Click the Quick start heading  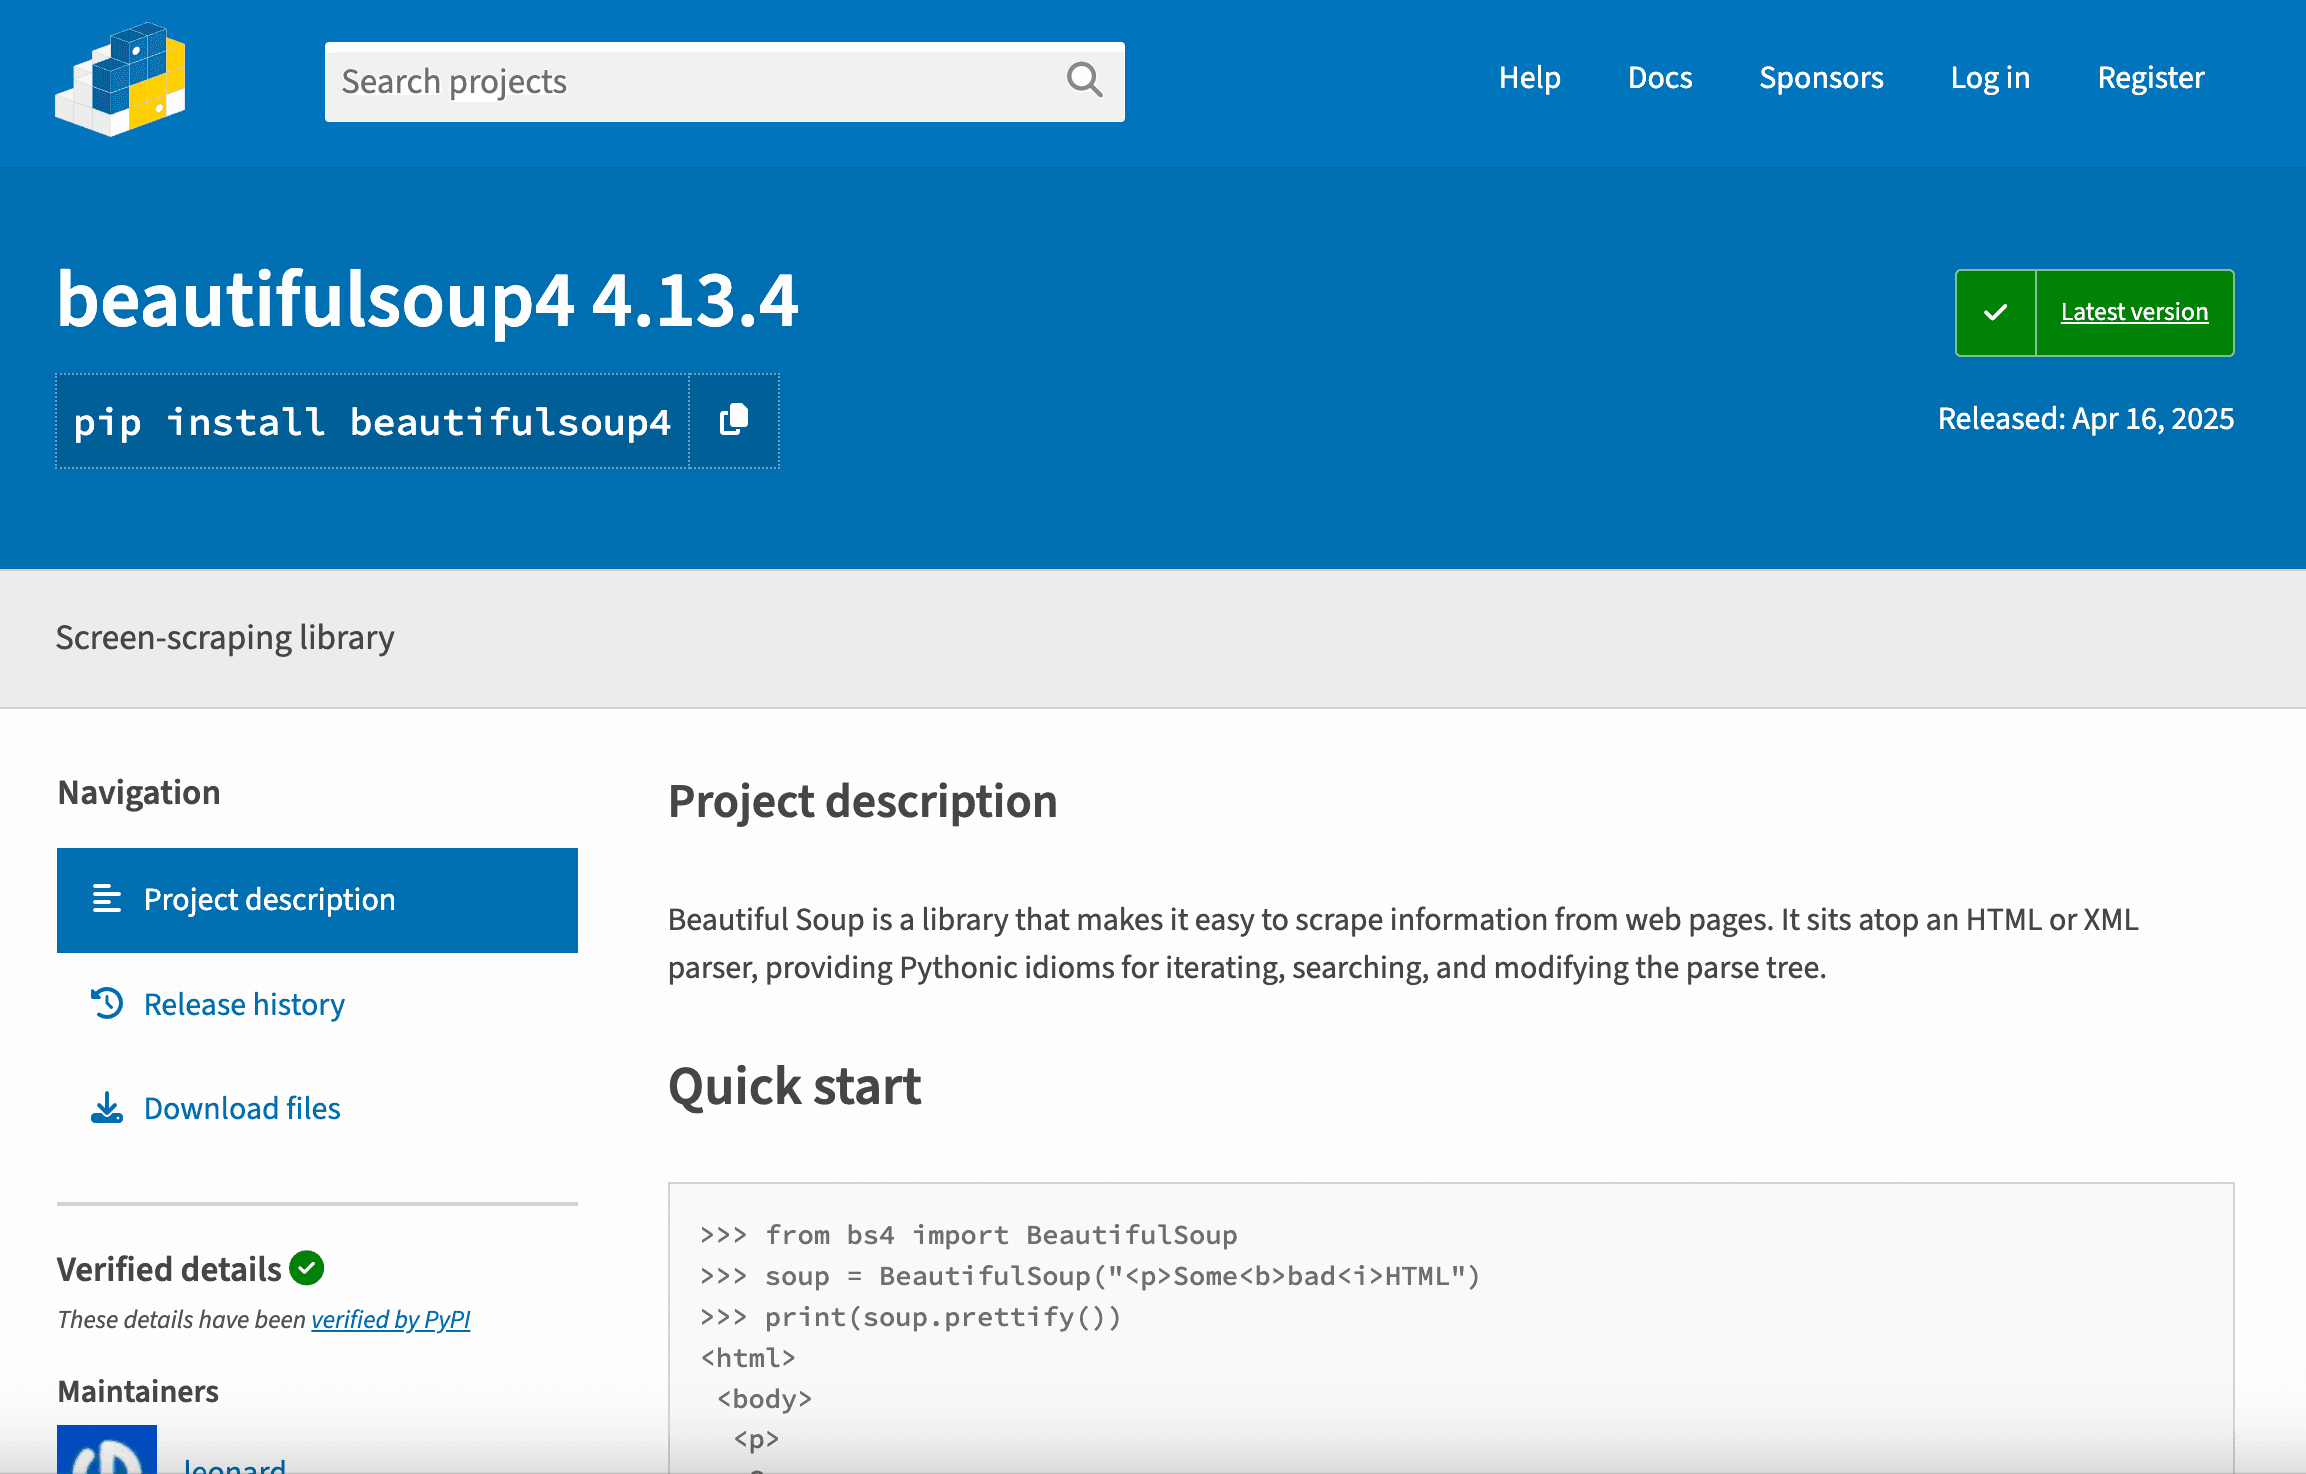(794, 1086)
